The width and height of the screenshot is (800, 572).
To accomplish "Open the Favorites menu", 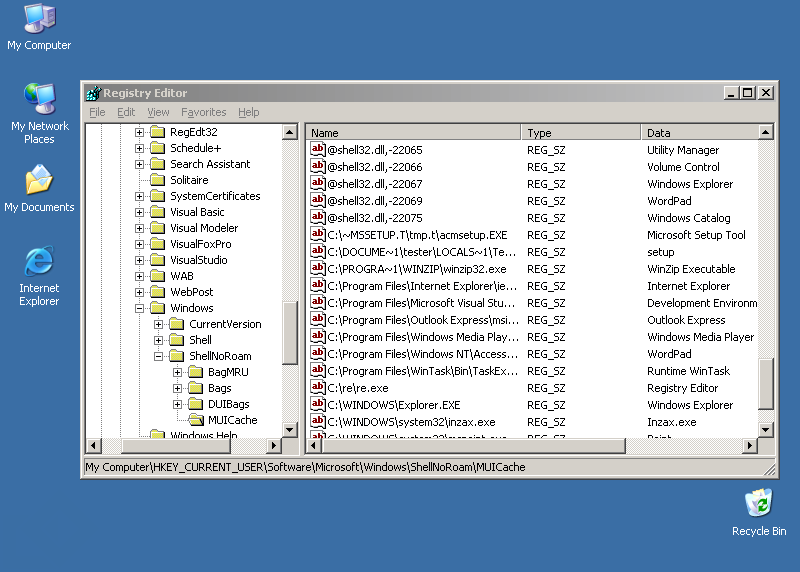I will point(204,112).
